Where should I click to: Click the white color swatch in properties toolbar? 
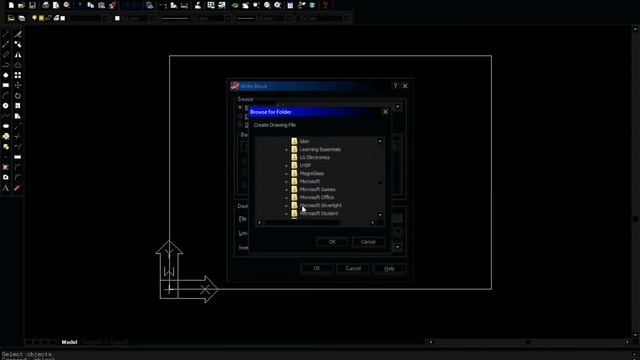pyautogui.click(x=117, y=18)
